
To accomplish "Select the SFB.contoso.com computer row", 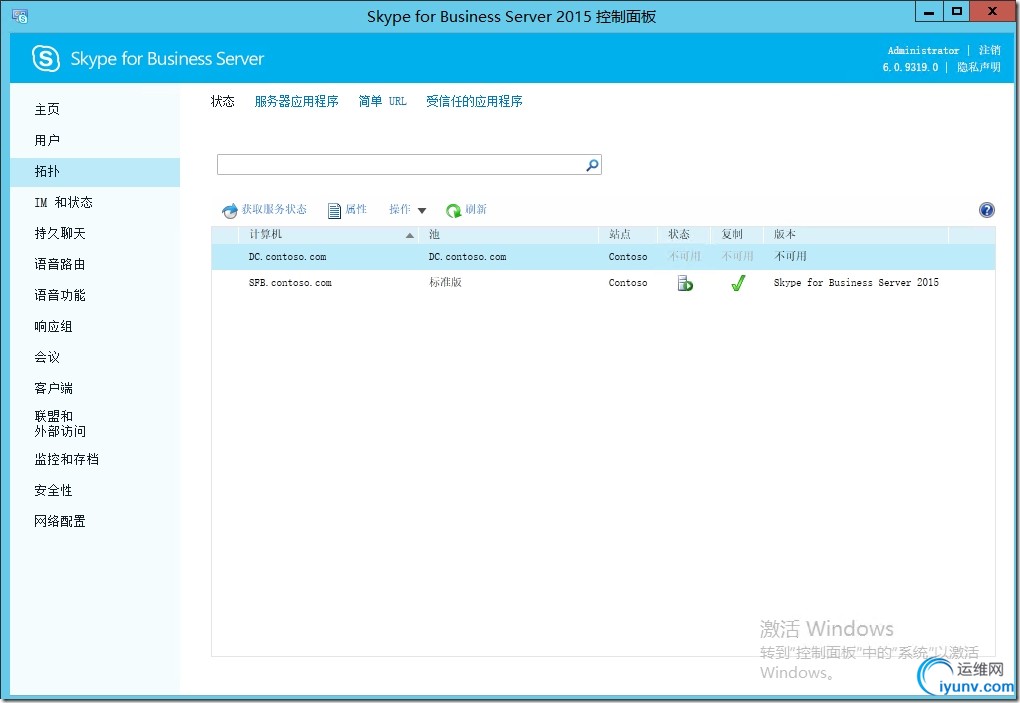I will pos(603,283).
